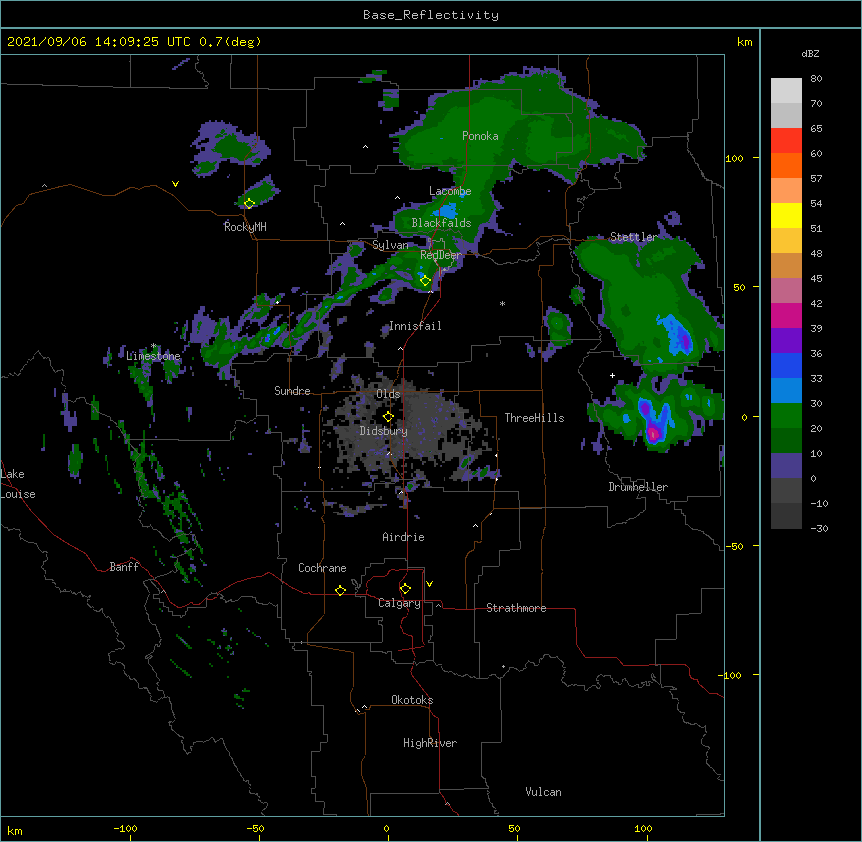The width and height of the screenshot is (862, 842).
Task: Click the Limestone label
Action: click(x=153, y=356)
